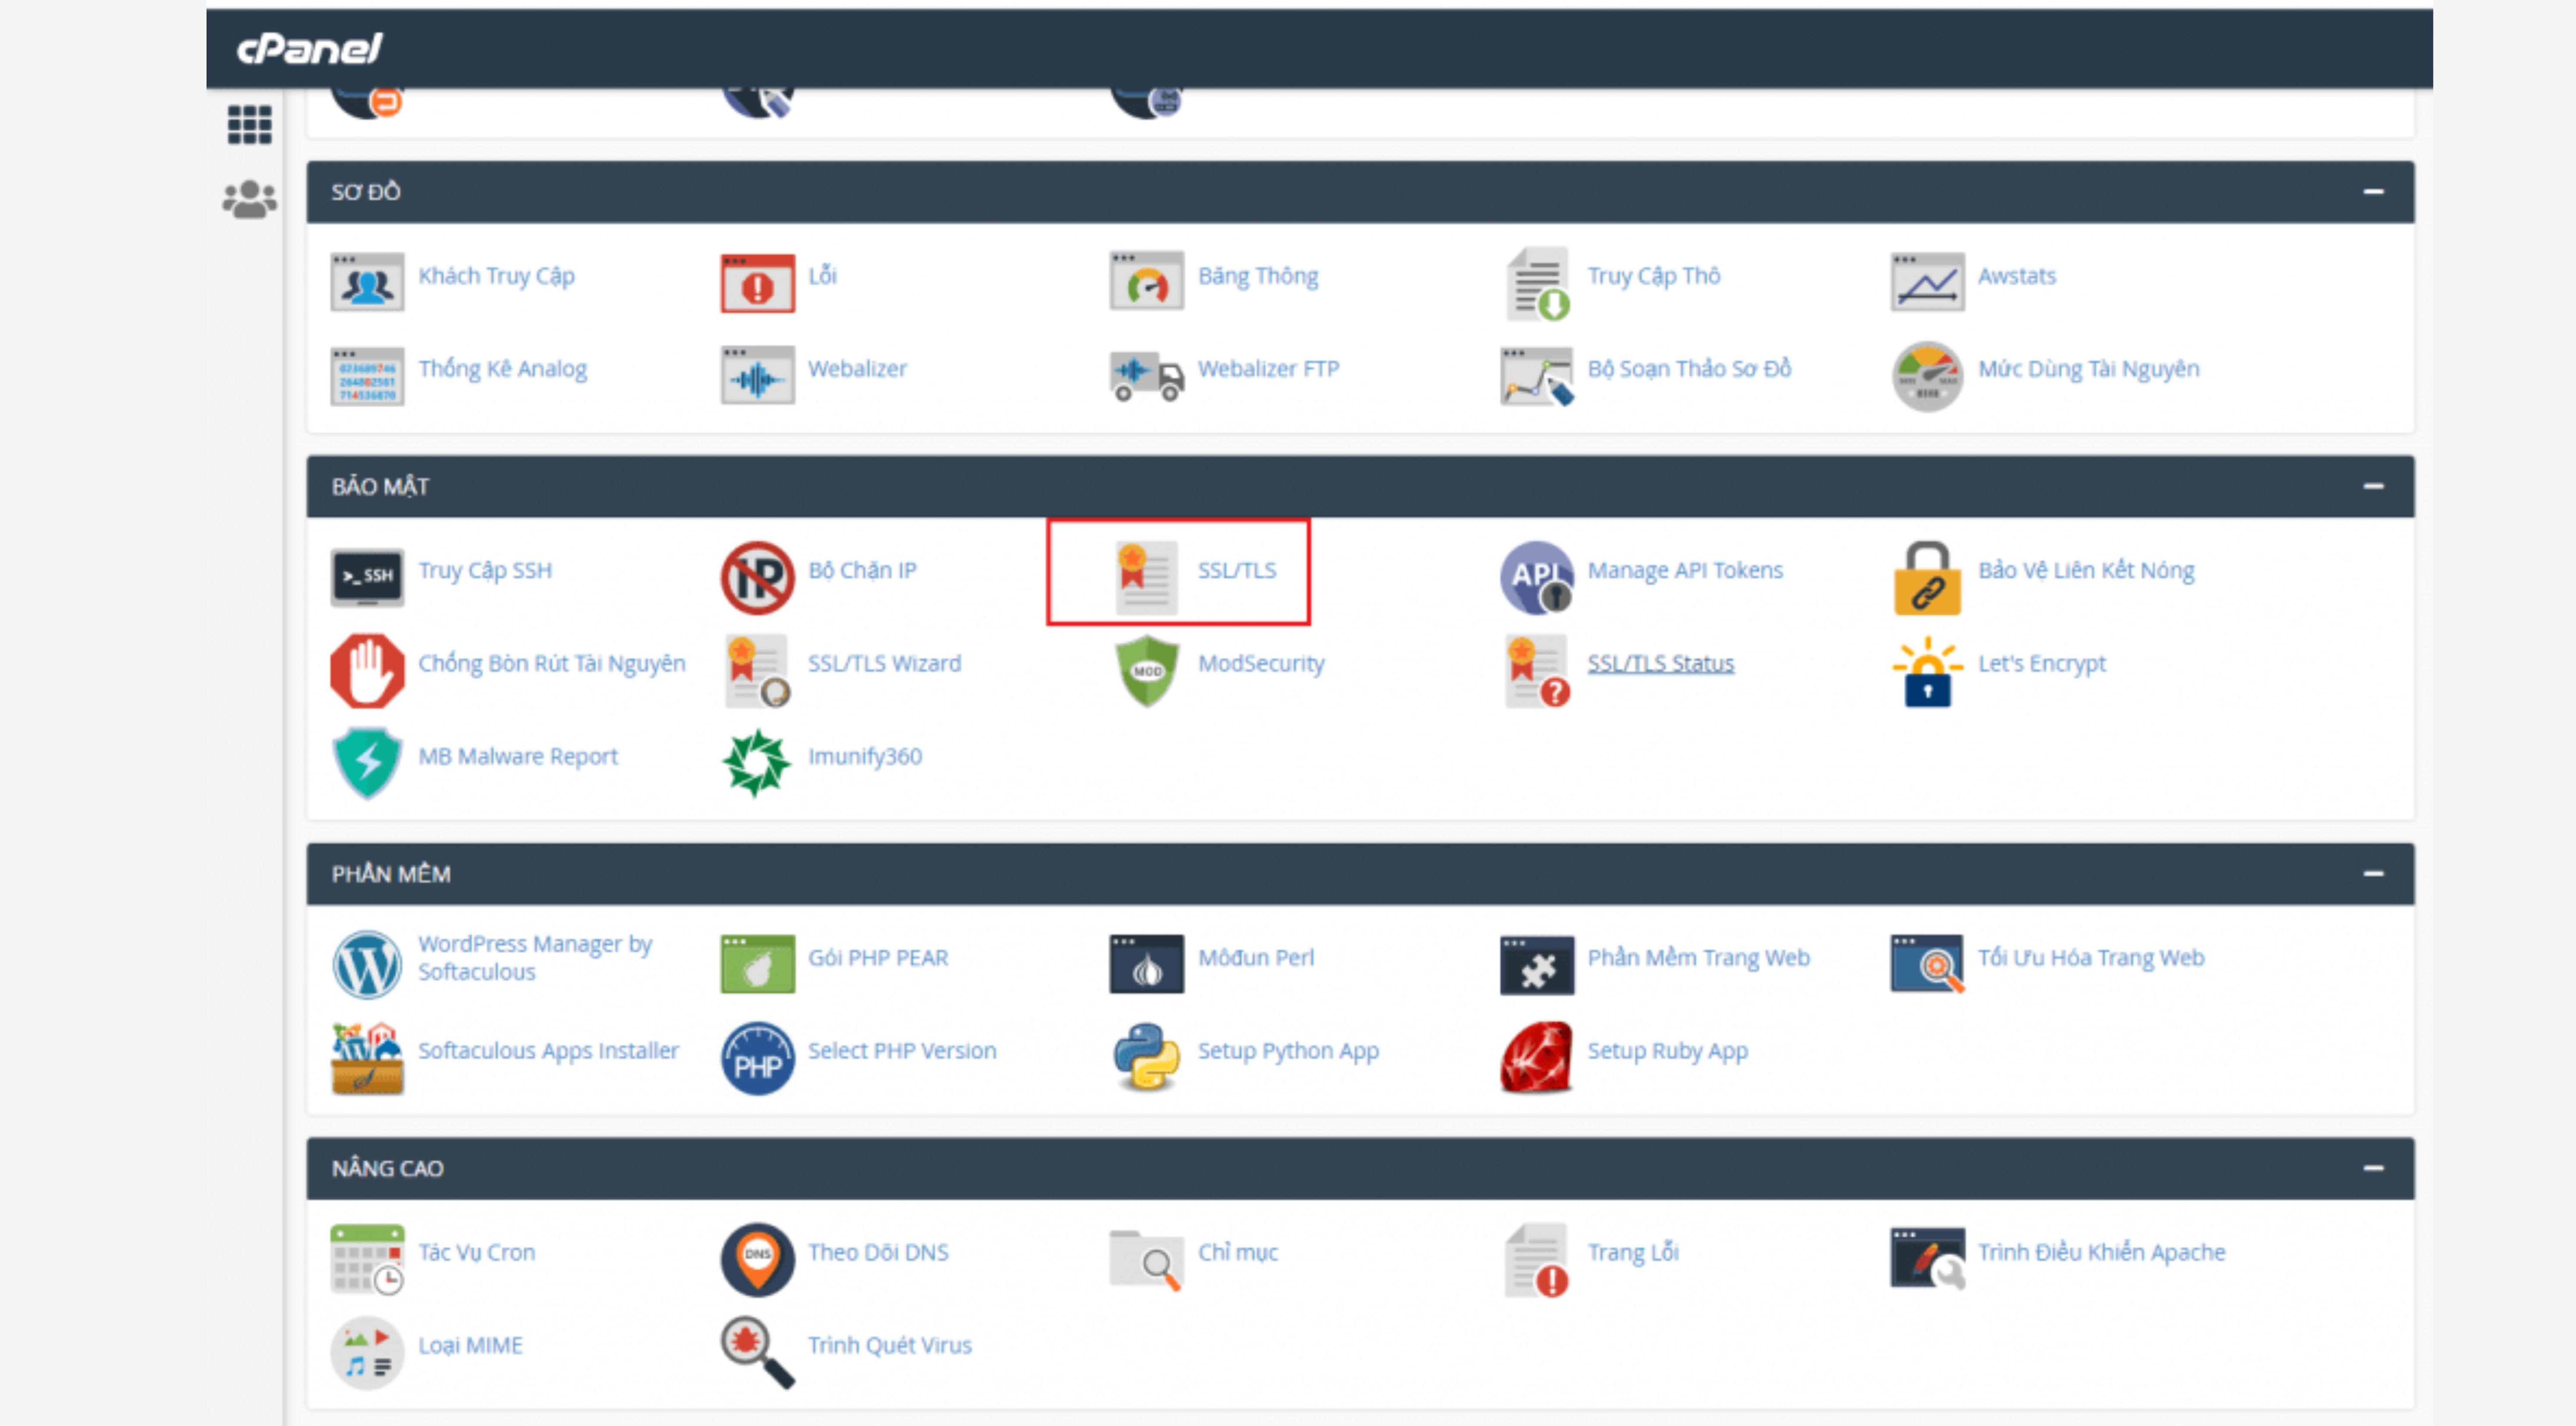Viewport: 2576px width, 1426px height.
Task: Collapse the NÂNG CAO section
Action: tap(2373, 1168)
